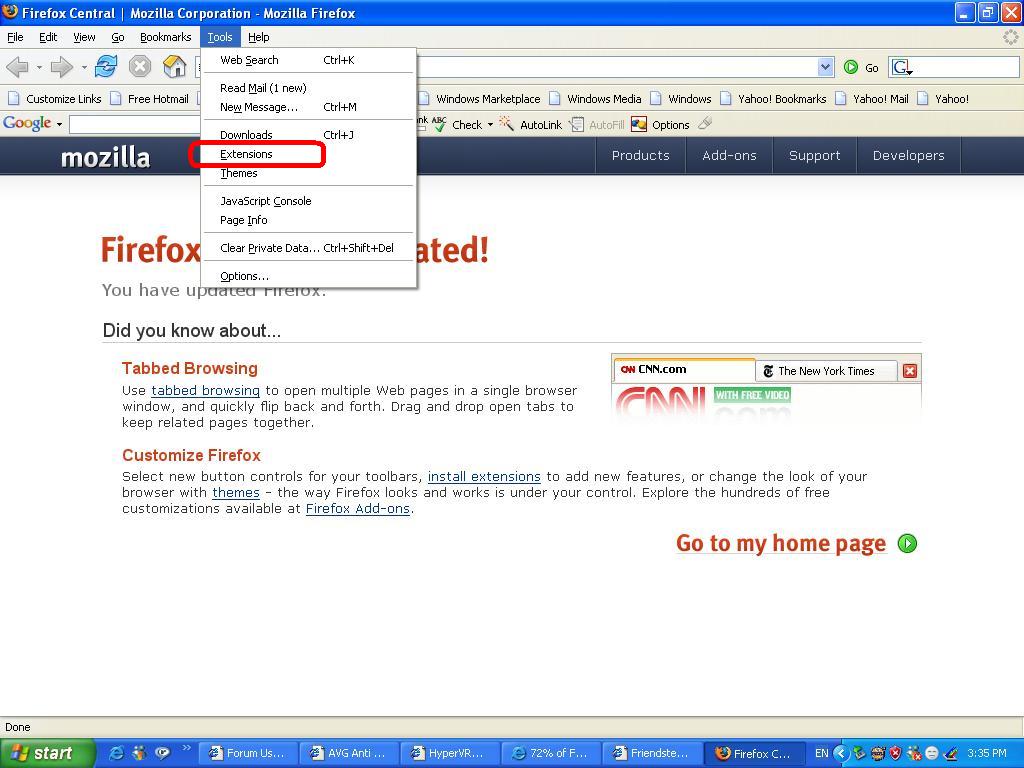The width and height of the screenshot is (1024, 768).
Task: Click the green Go button icon
Action: tap(850, 67)
